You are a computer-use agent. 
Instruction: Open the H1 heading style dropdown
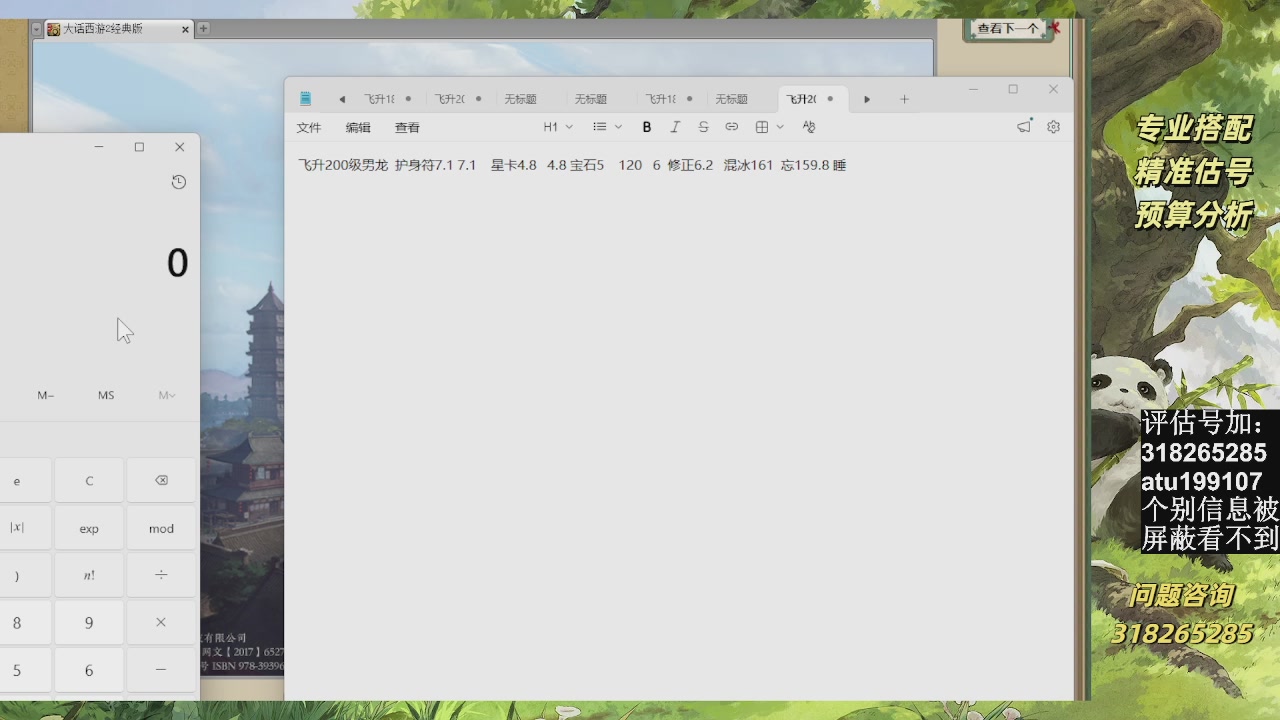pos(556,127)
